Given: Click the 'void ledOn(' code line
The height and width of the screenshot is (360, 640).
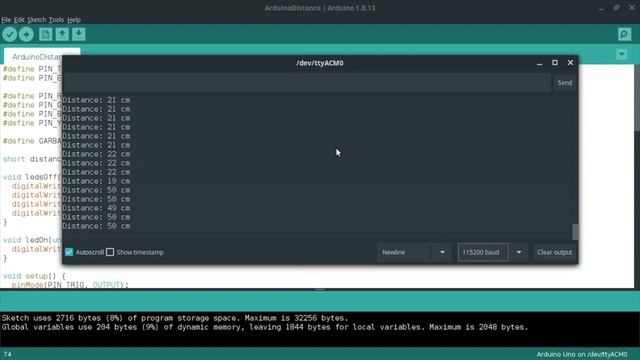Looking at the screenshot, I should point(32,240).
